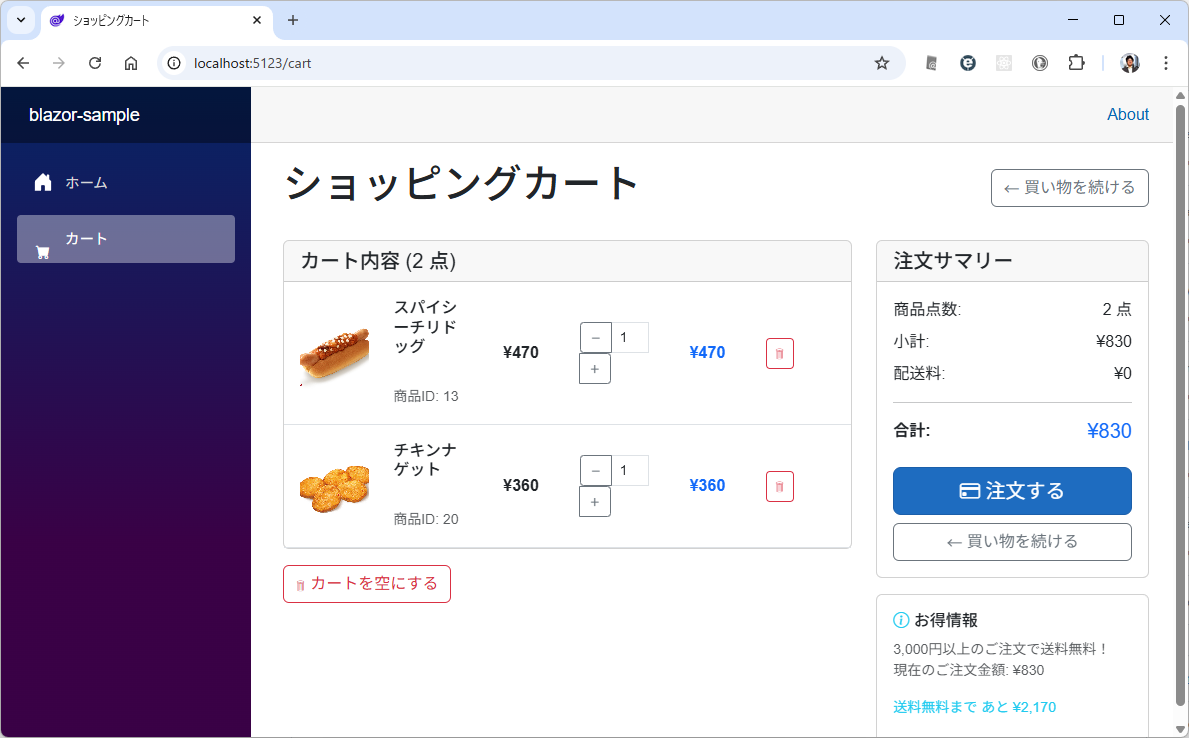Click the スパイシーチリドッグ product thumbnail
The height and width of the screenshot is (738, 1189).
click(x=334, y=353)
